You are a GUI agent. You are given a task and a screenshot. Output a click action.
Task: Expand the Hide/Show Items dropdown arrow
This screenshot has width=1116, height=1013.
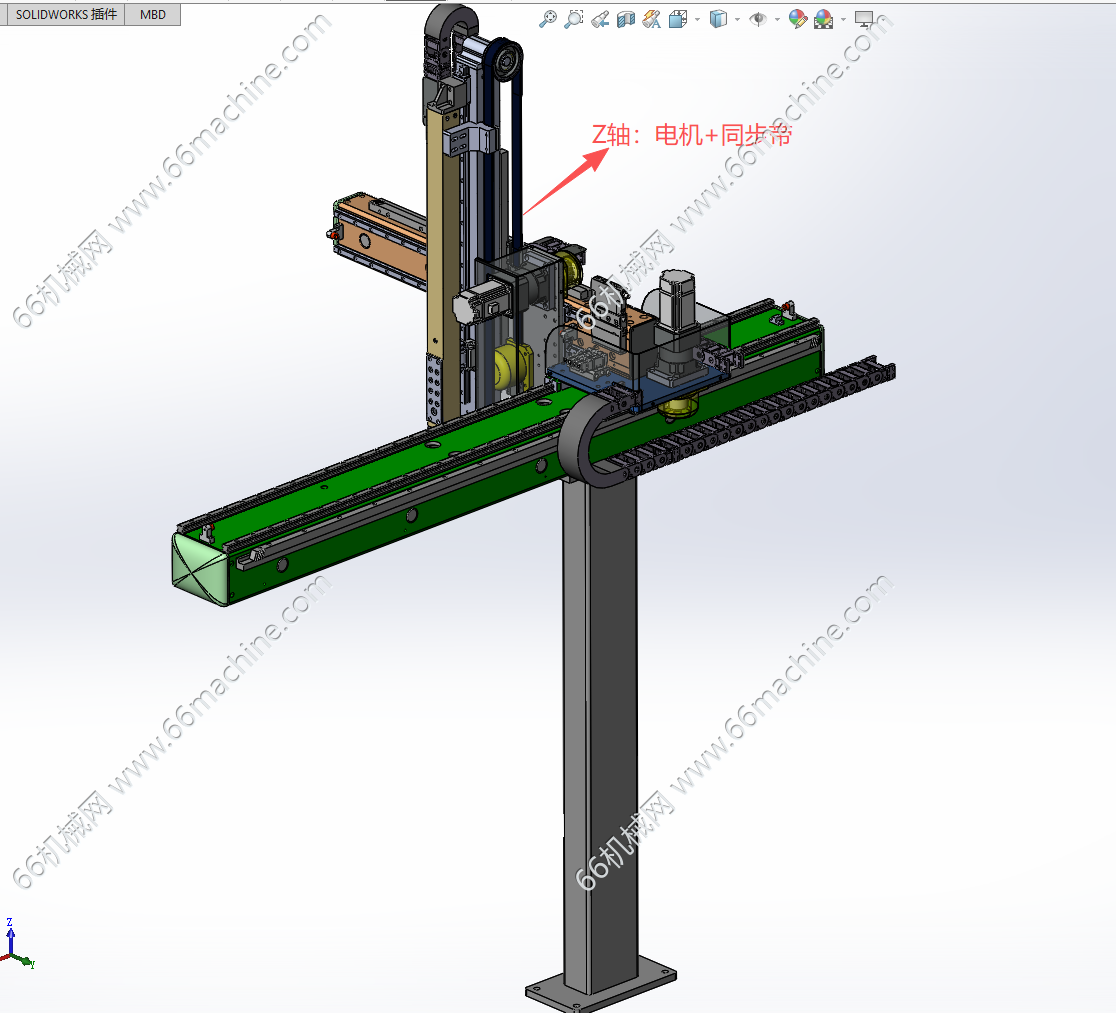(x=776, y=19)
